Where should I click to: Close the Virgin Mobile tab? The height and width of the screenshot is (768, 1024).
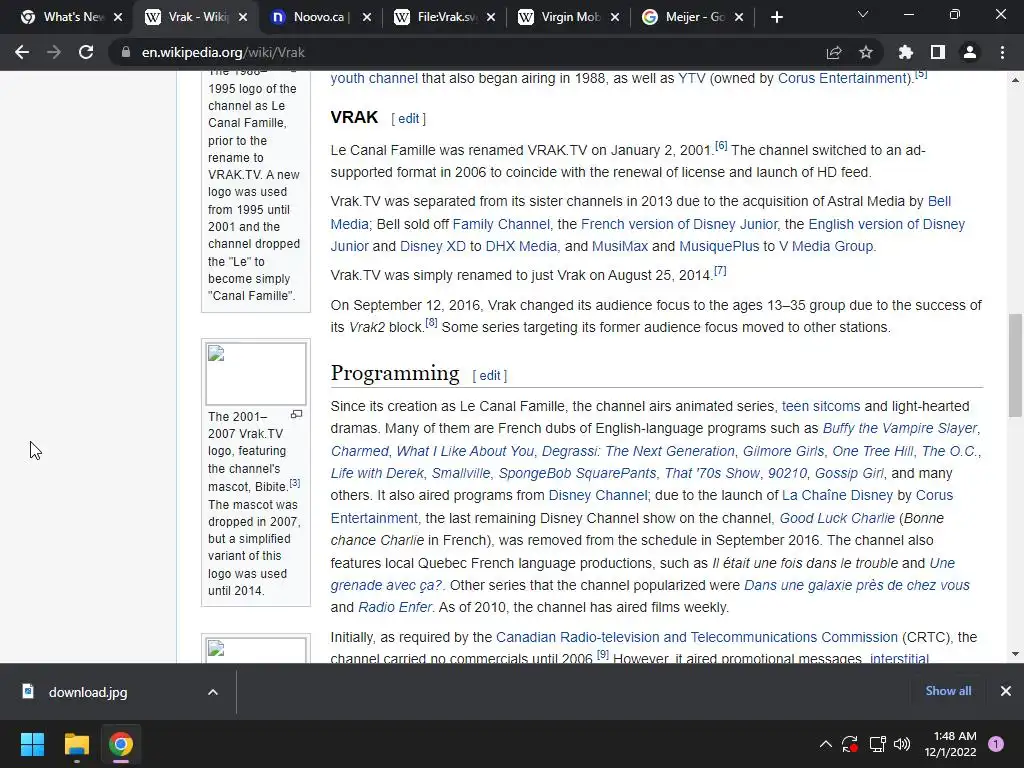pos(615,18)
